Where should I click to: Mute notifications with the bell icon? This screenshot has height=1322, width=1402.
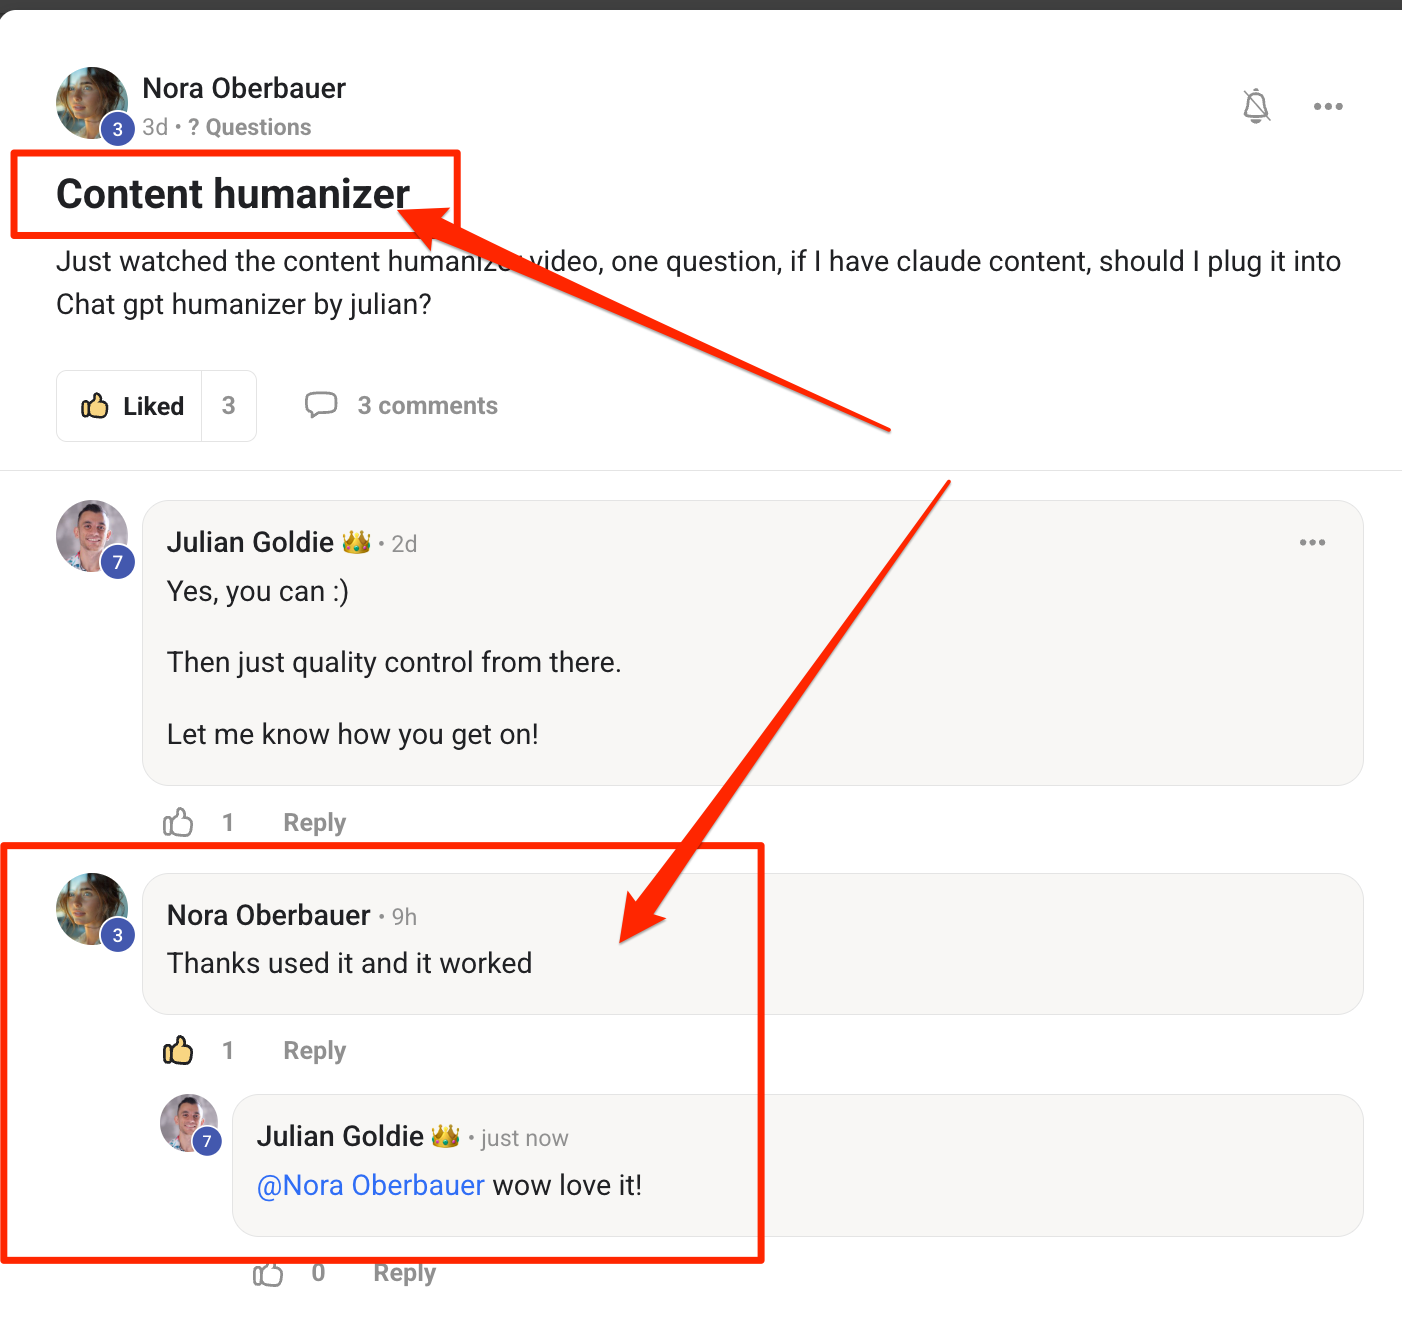(1256, 106)
